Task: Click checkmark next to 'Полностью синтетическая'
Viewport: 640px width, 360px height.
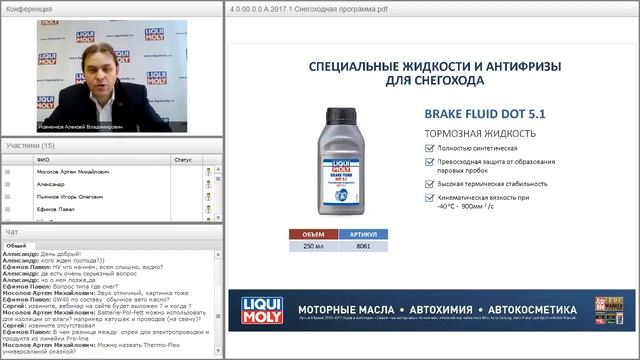Action: pos(429,148)
